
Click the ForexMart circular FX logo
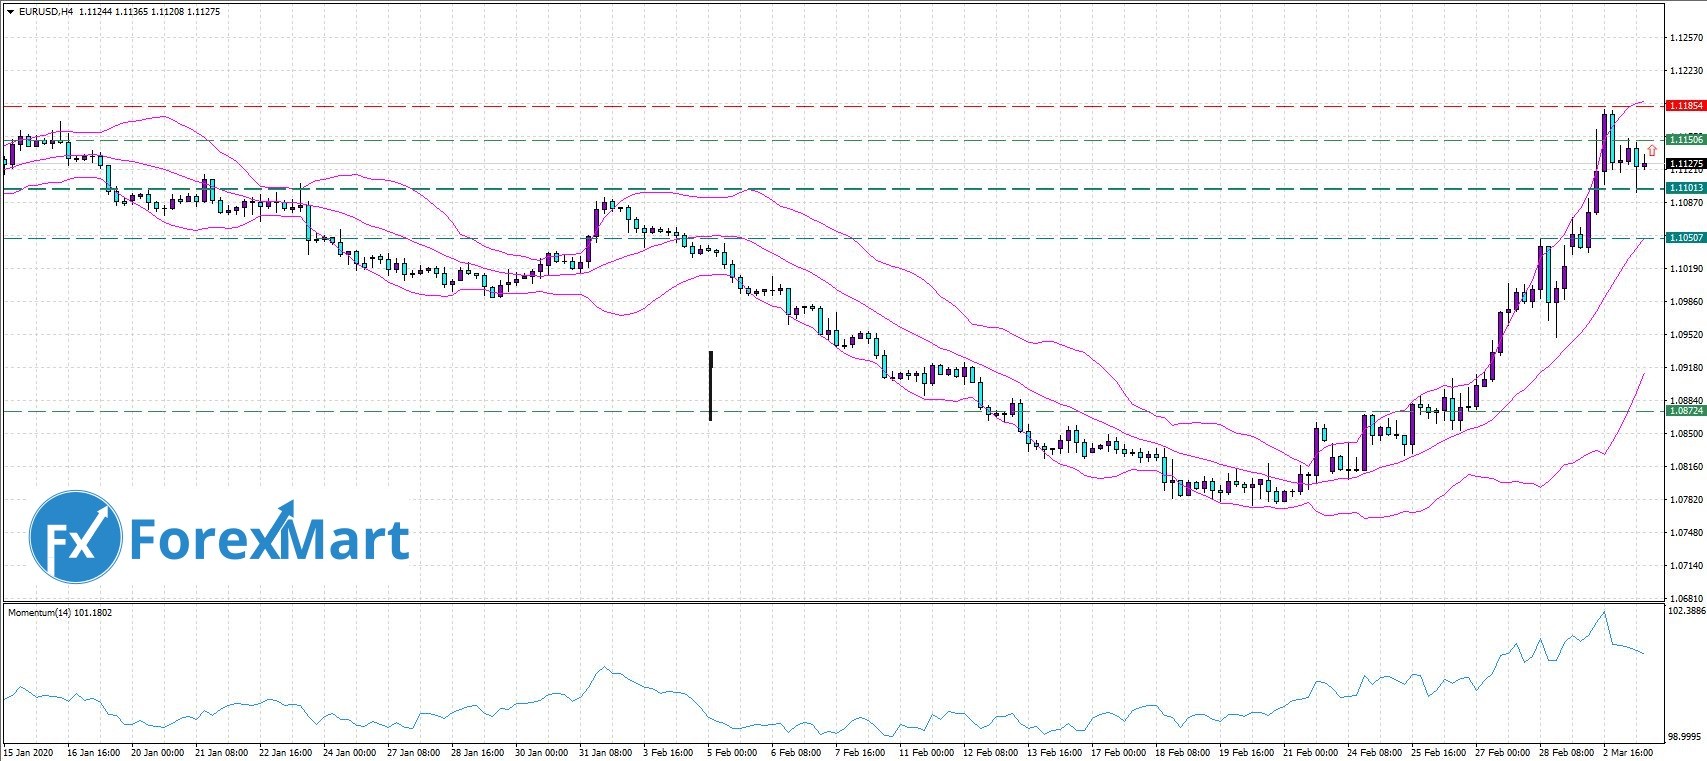[x=76, y=537]
